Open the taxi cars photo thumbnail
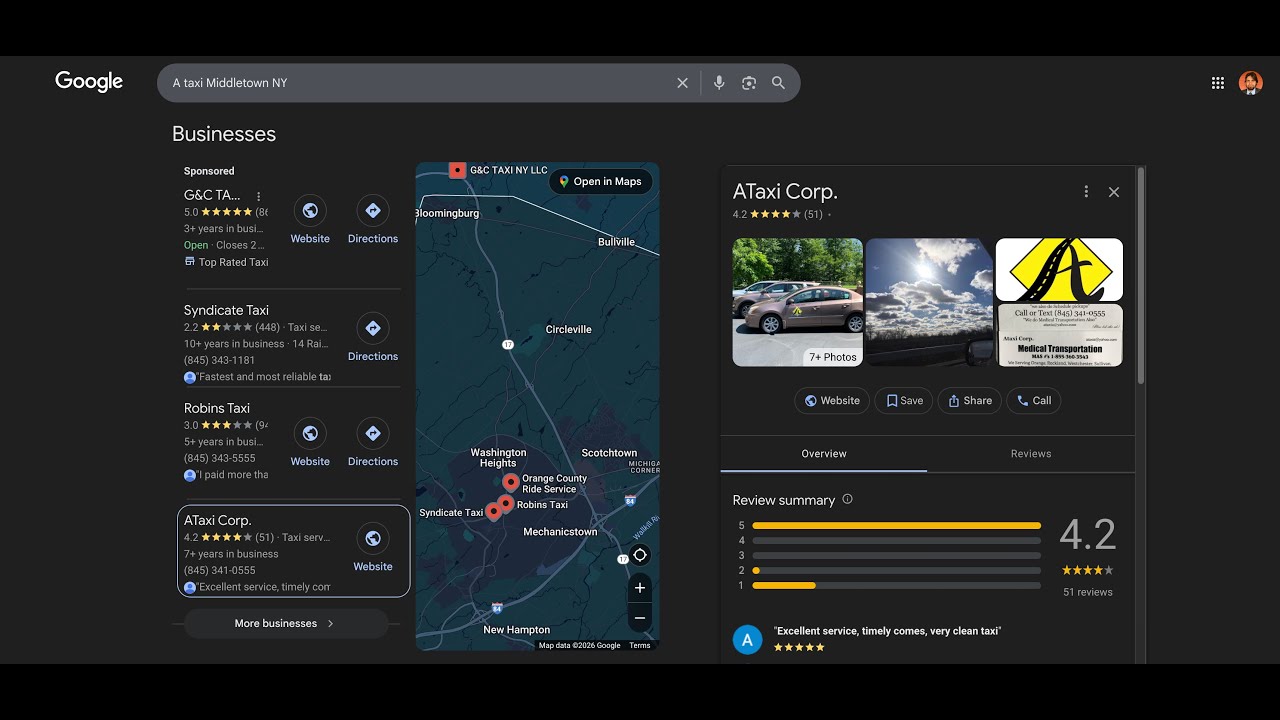This screenshot has height=720, width=1280. [x=798, y=302]
